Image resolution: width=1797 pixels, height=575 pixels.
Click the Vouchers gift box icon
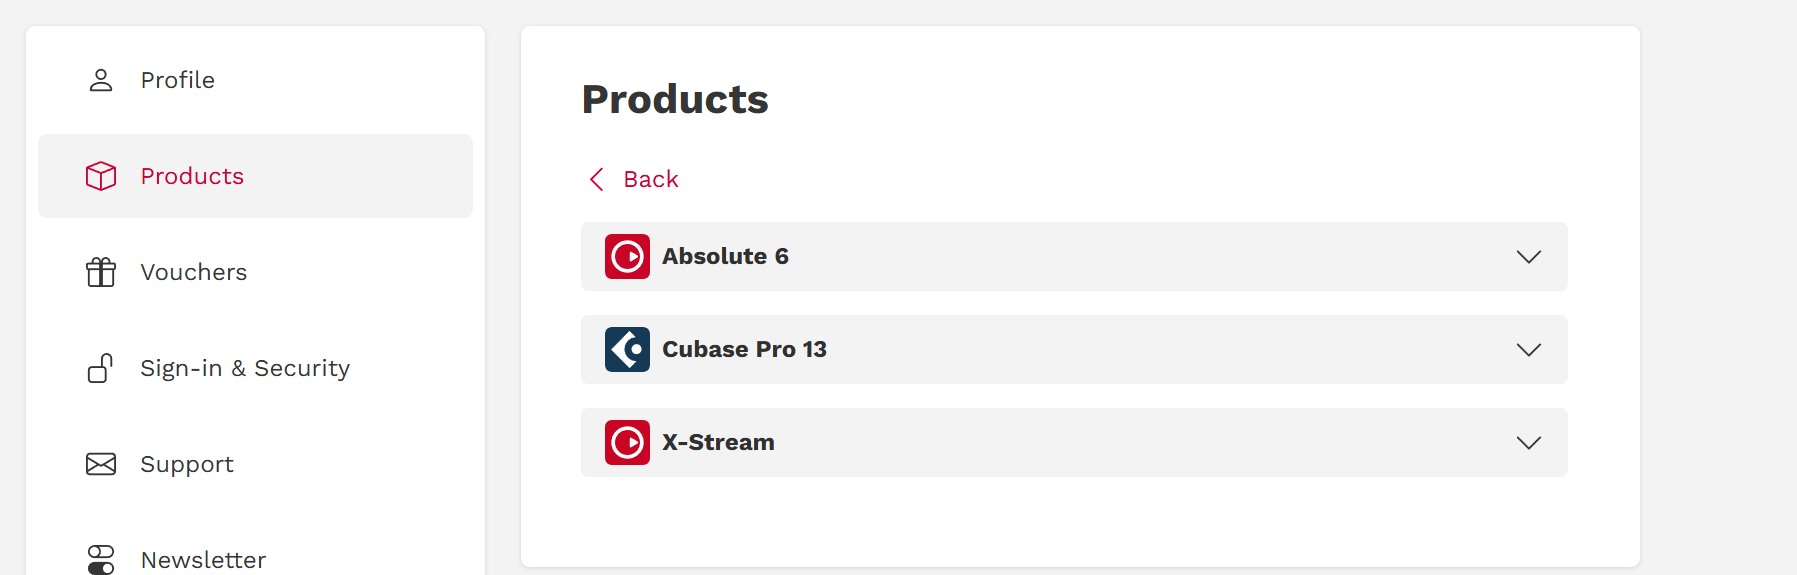[101, 272]
